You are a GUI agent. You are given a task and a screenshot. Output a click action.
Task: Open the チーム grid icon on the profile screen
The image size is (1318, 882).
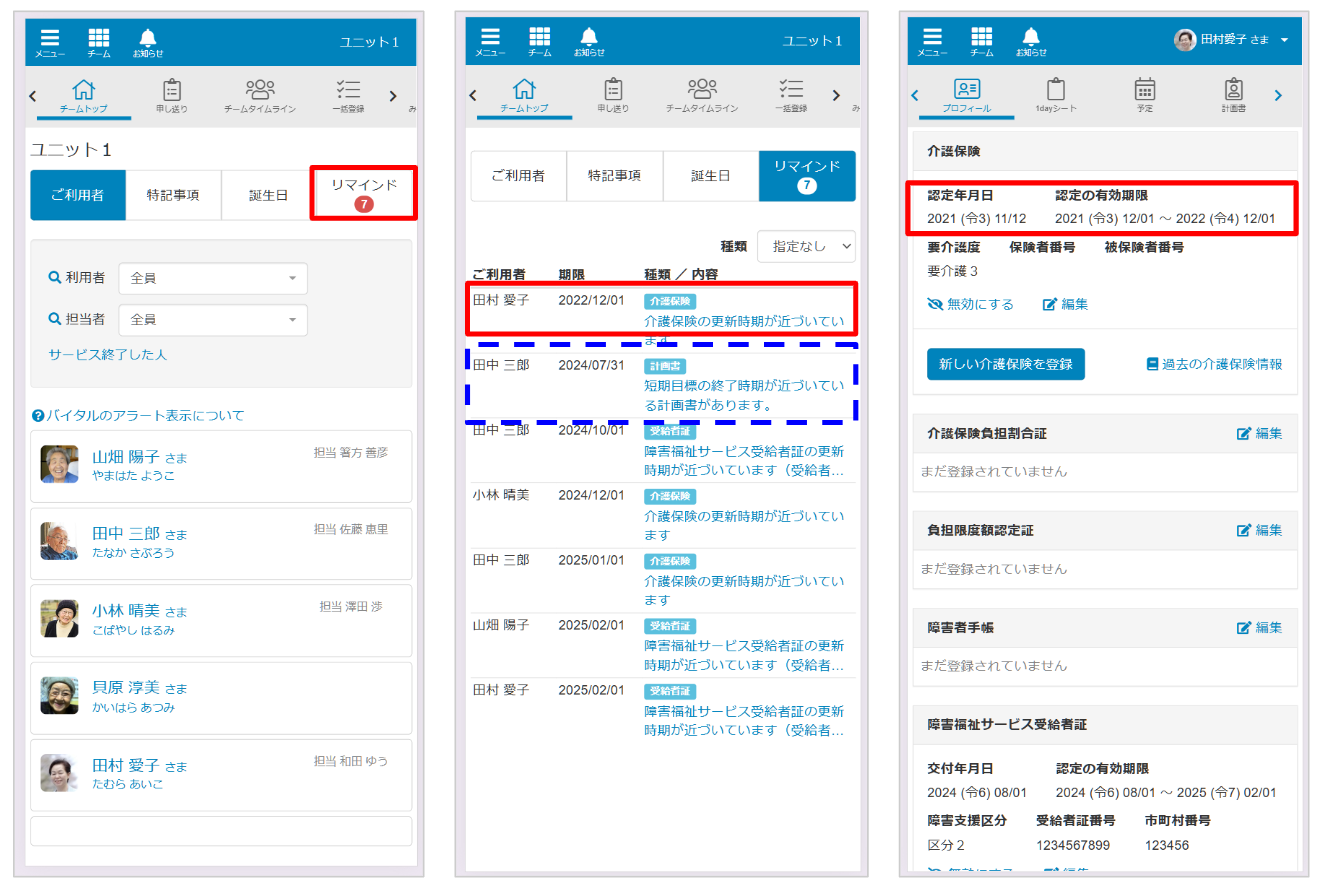(x=981, y=41)
